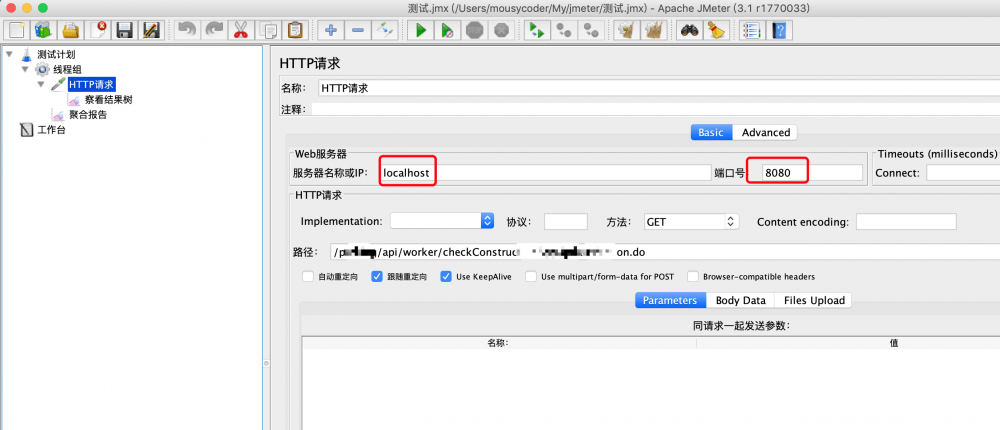Select the Body Data tab
1000x430 pixels.
pyautogui.click(x=740, y=300)
